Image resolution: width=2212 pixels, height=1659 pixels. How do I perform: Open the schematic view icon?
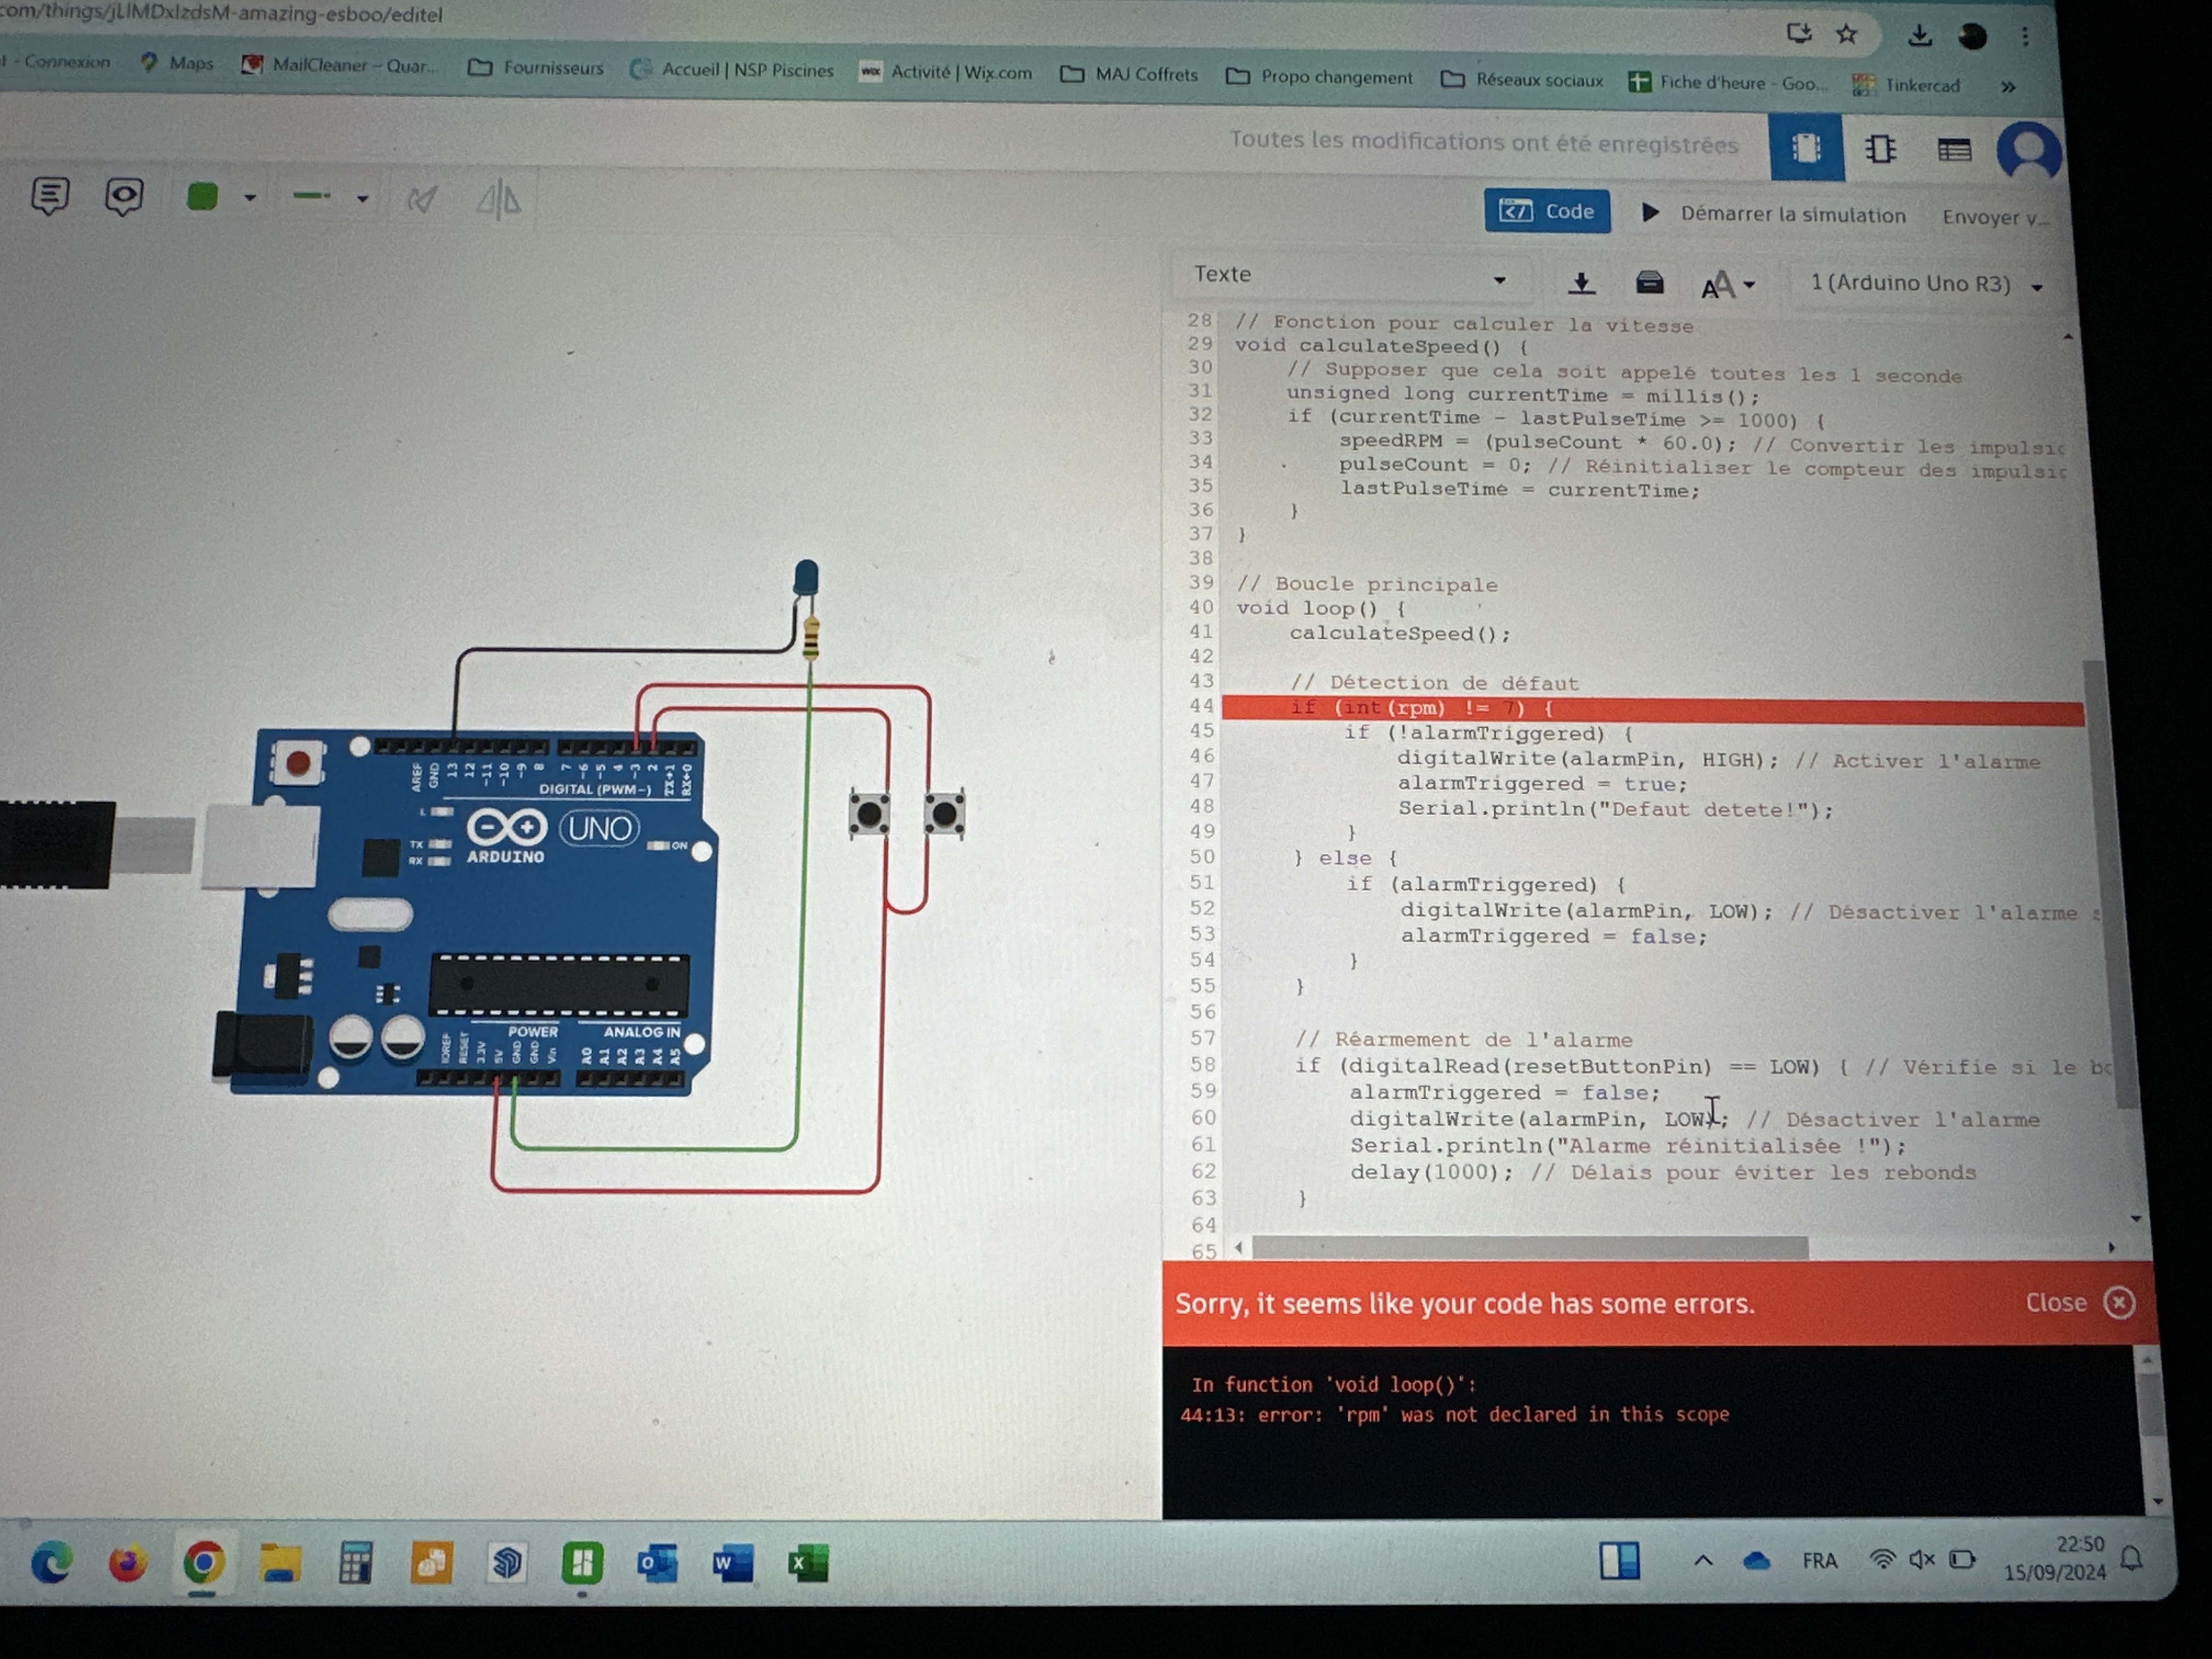(x=1880, y=150)
